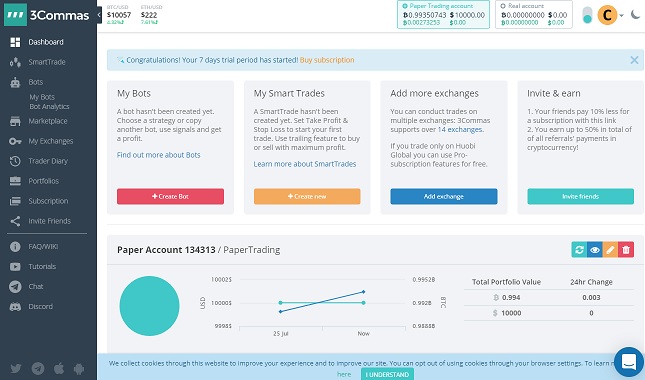Click the Trader Diary clock icon

(15, 161)
